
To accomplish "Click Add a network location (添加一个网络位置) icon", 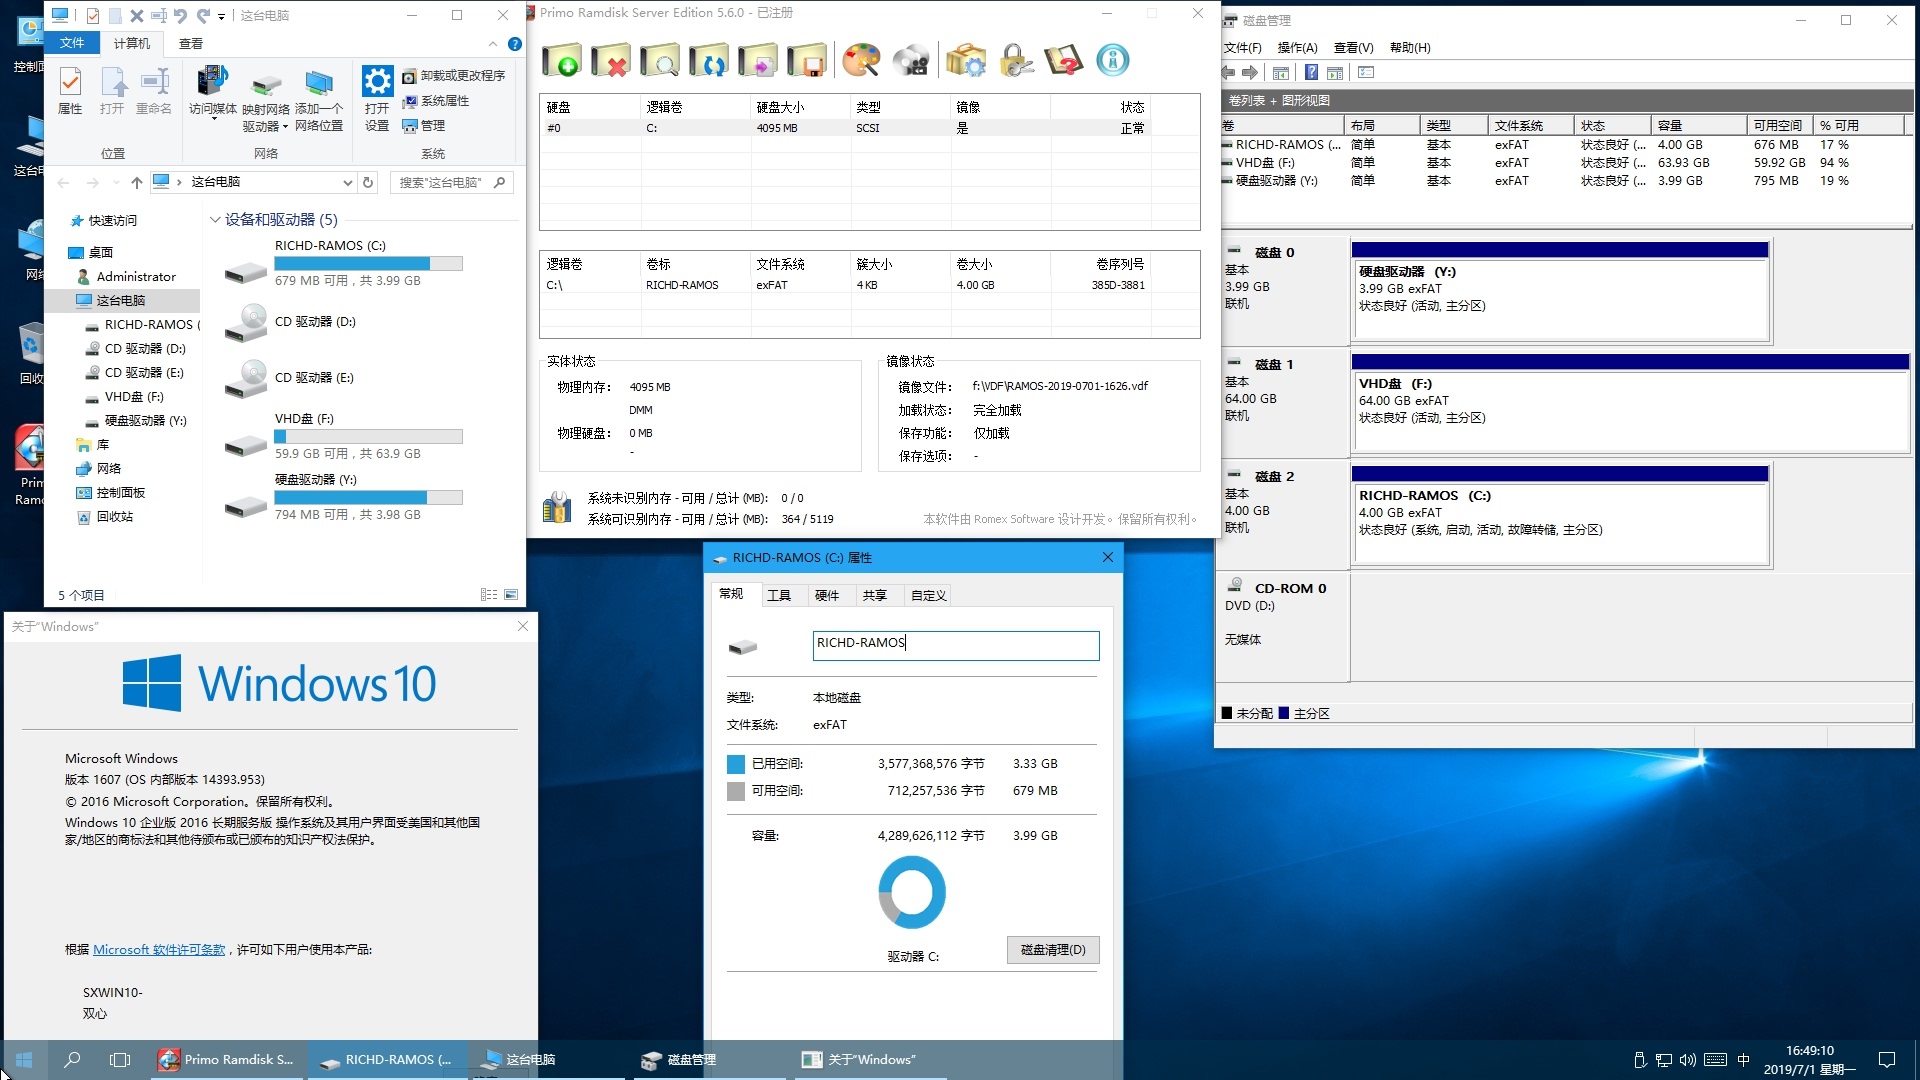I will [319, 98].
